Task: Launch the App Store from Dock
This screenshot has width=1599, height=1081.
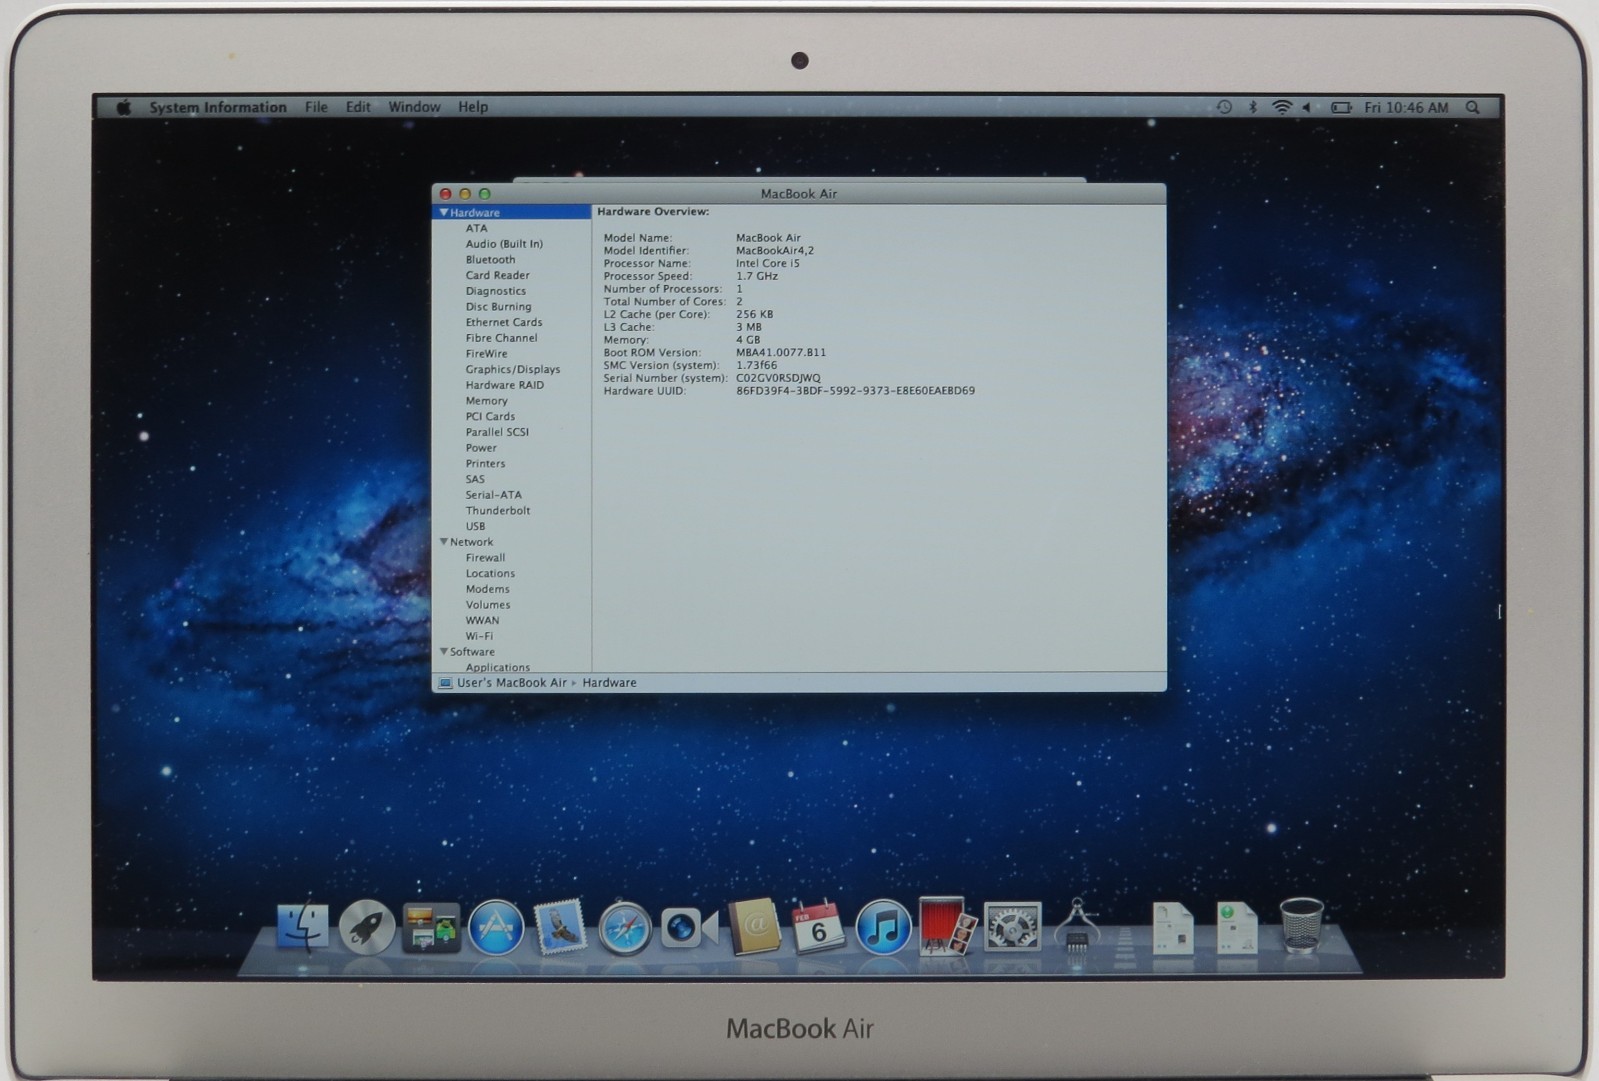Action: (x=496, y=928)
